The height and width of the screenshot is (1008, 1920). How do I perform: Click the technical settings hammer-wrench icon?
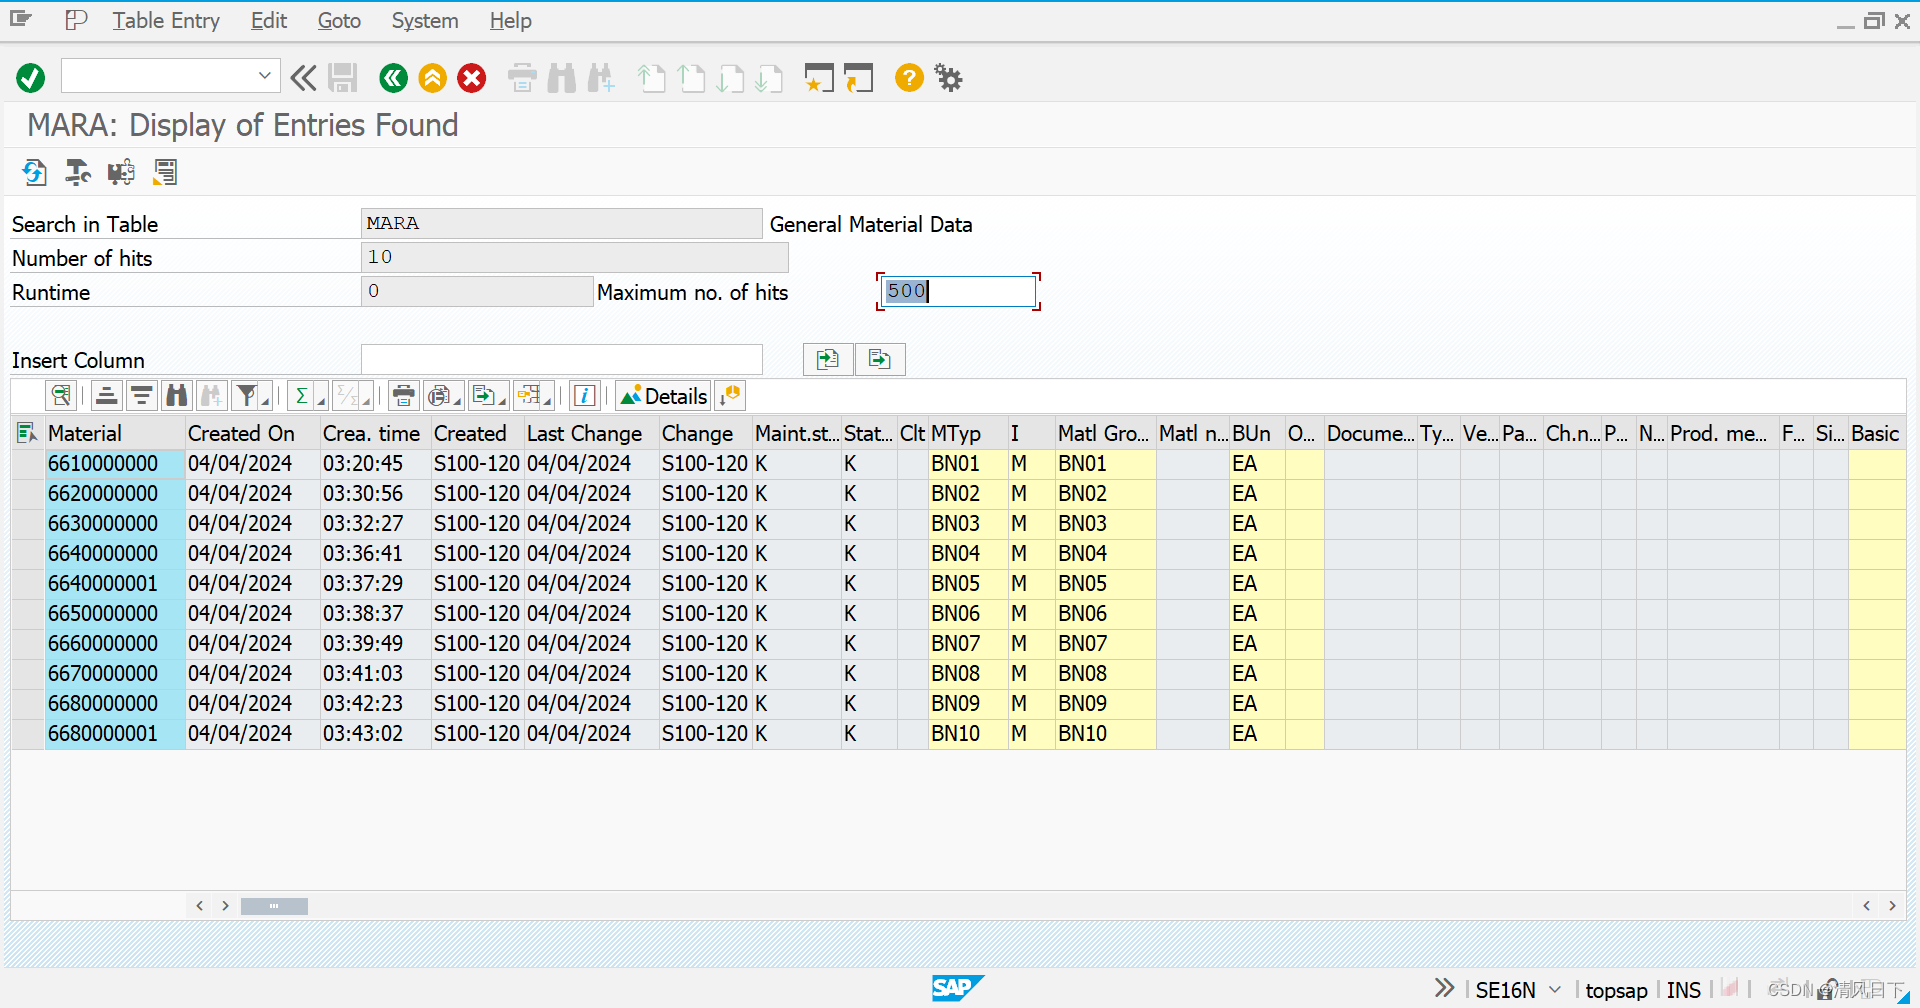77,172
